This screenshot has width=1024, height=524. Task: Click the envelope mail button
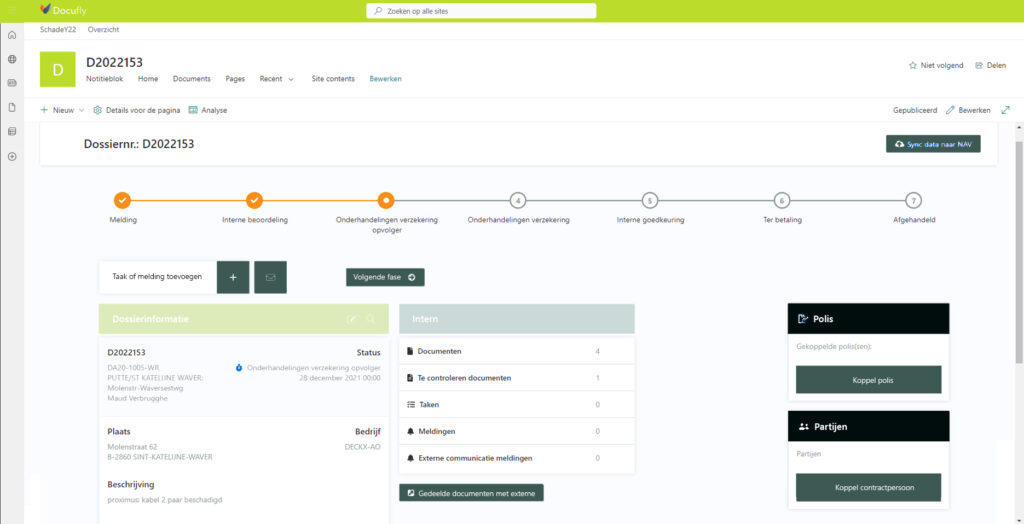[270, 277]
